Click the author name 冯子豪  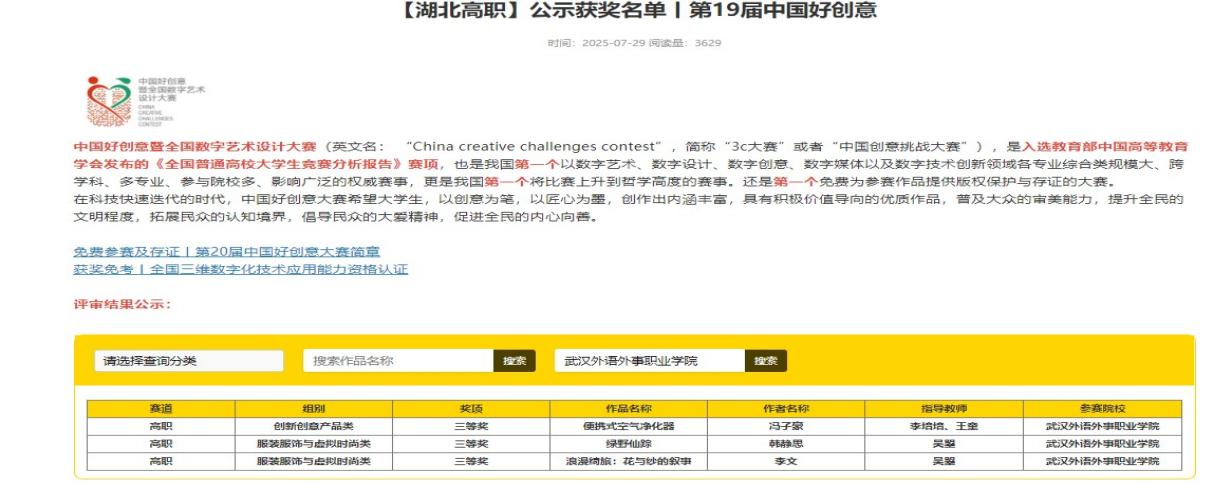(786, 426)
